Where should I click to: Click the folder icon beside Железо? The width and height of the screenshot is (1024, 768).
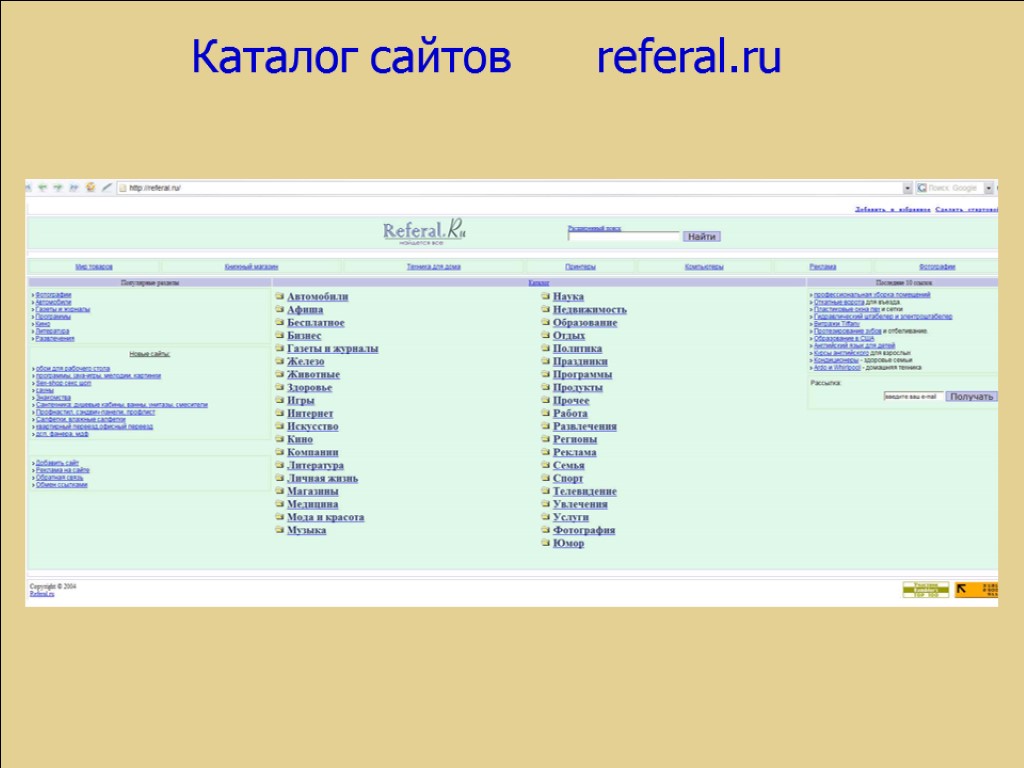(280, 361)
